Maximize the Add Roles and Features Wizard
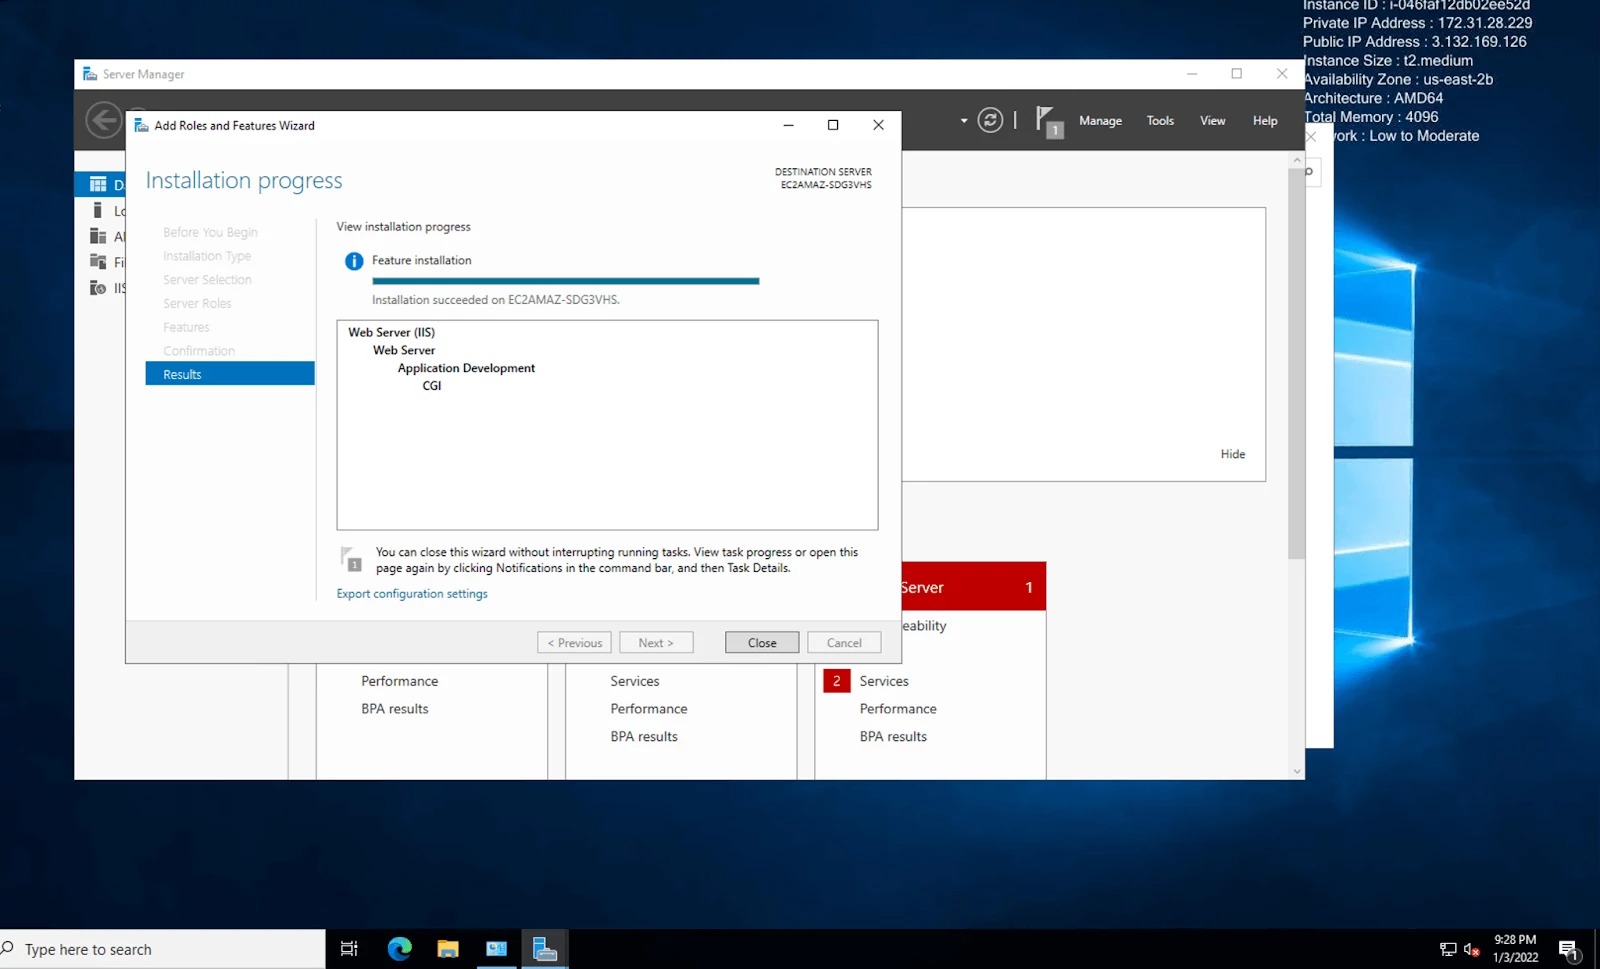Screen dimensions: 1600x969 pyautogui.click(x=833, y=125)
